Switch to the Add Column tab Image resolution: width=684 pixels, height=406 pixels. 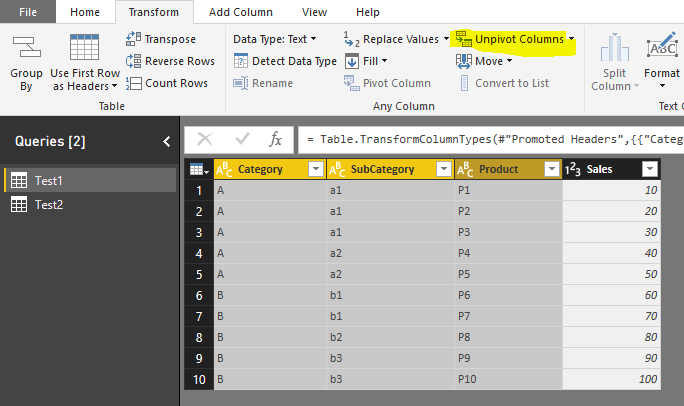point(241,12)
